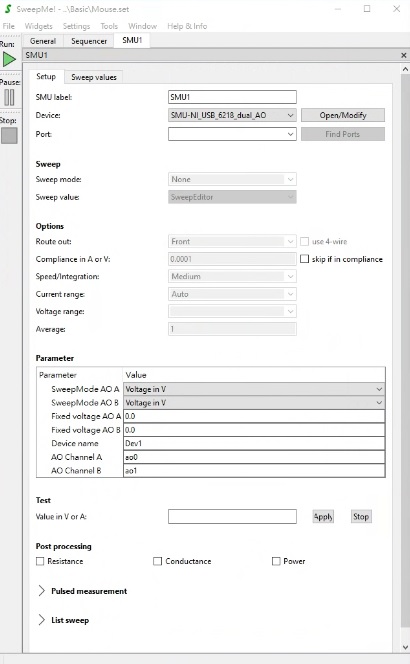Start the measurement with green Run arrow

pos(9,59)
